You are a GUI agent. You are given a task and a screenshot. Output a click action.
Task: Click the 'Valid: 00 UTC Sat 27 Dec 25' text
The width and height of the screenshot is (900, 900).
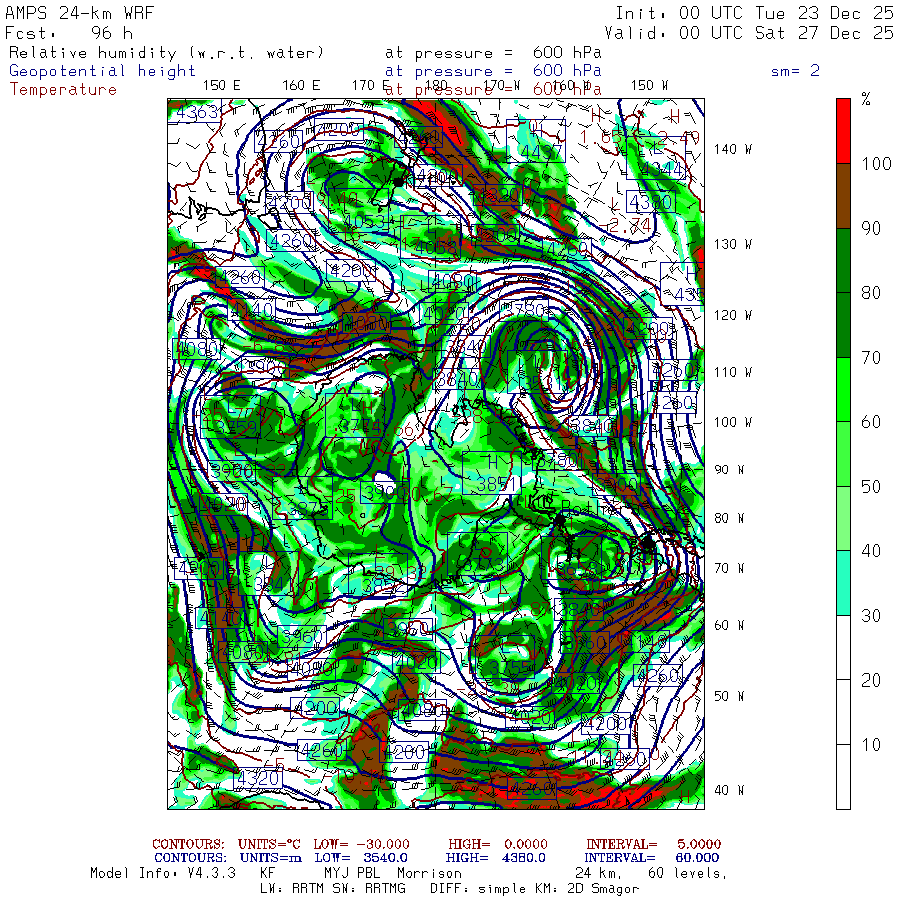pos(754,32)
